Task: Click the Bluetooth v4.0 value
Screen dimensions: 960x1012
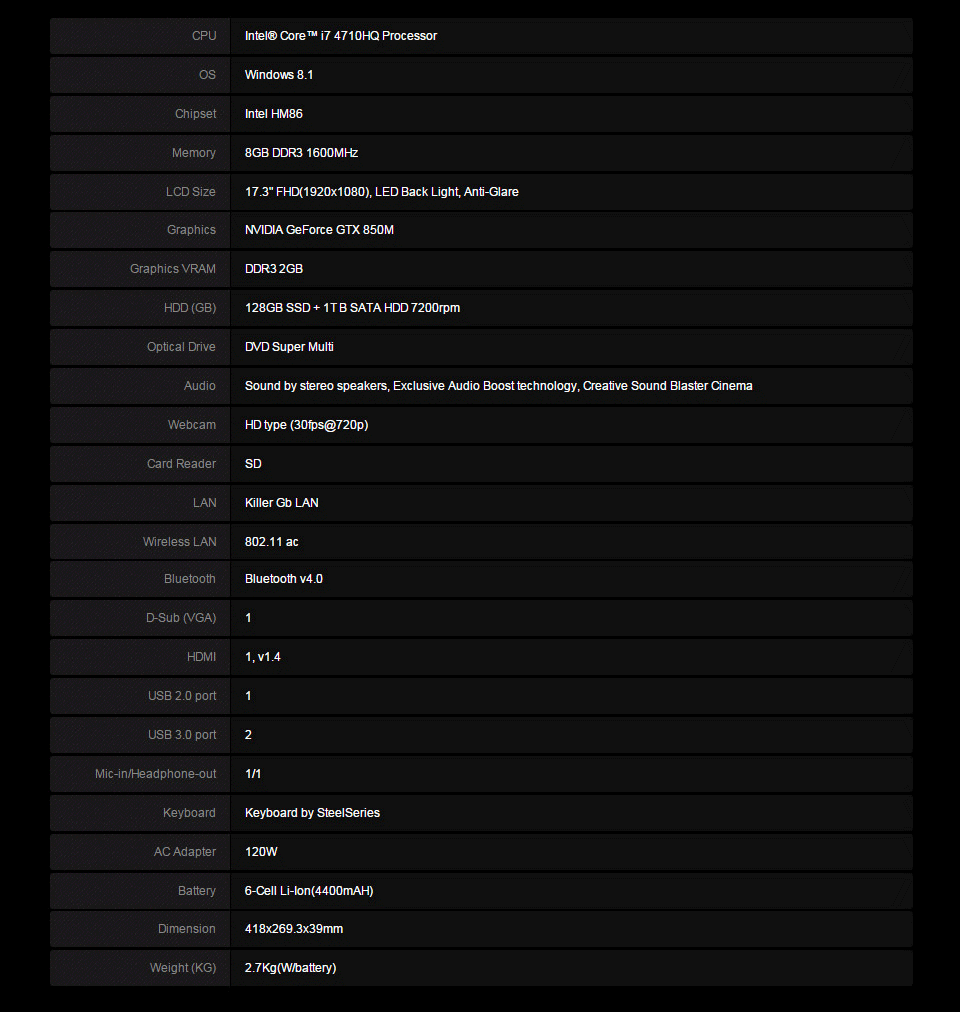Action: (x=283, y=579)
